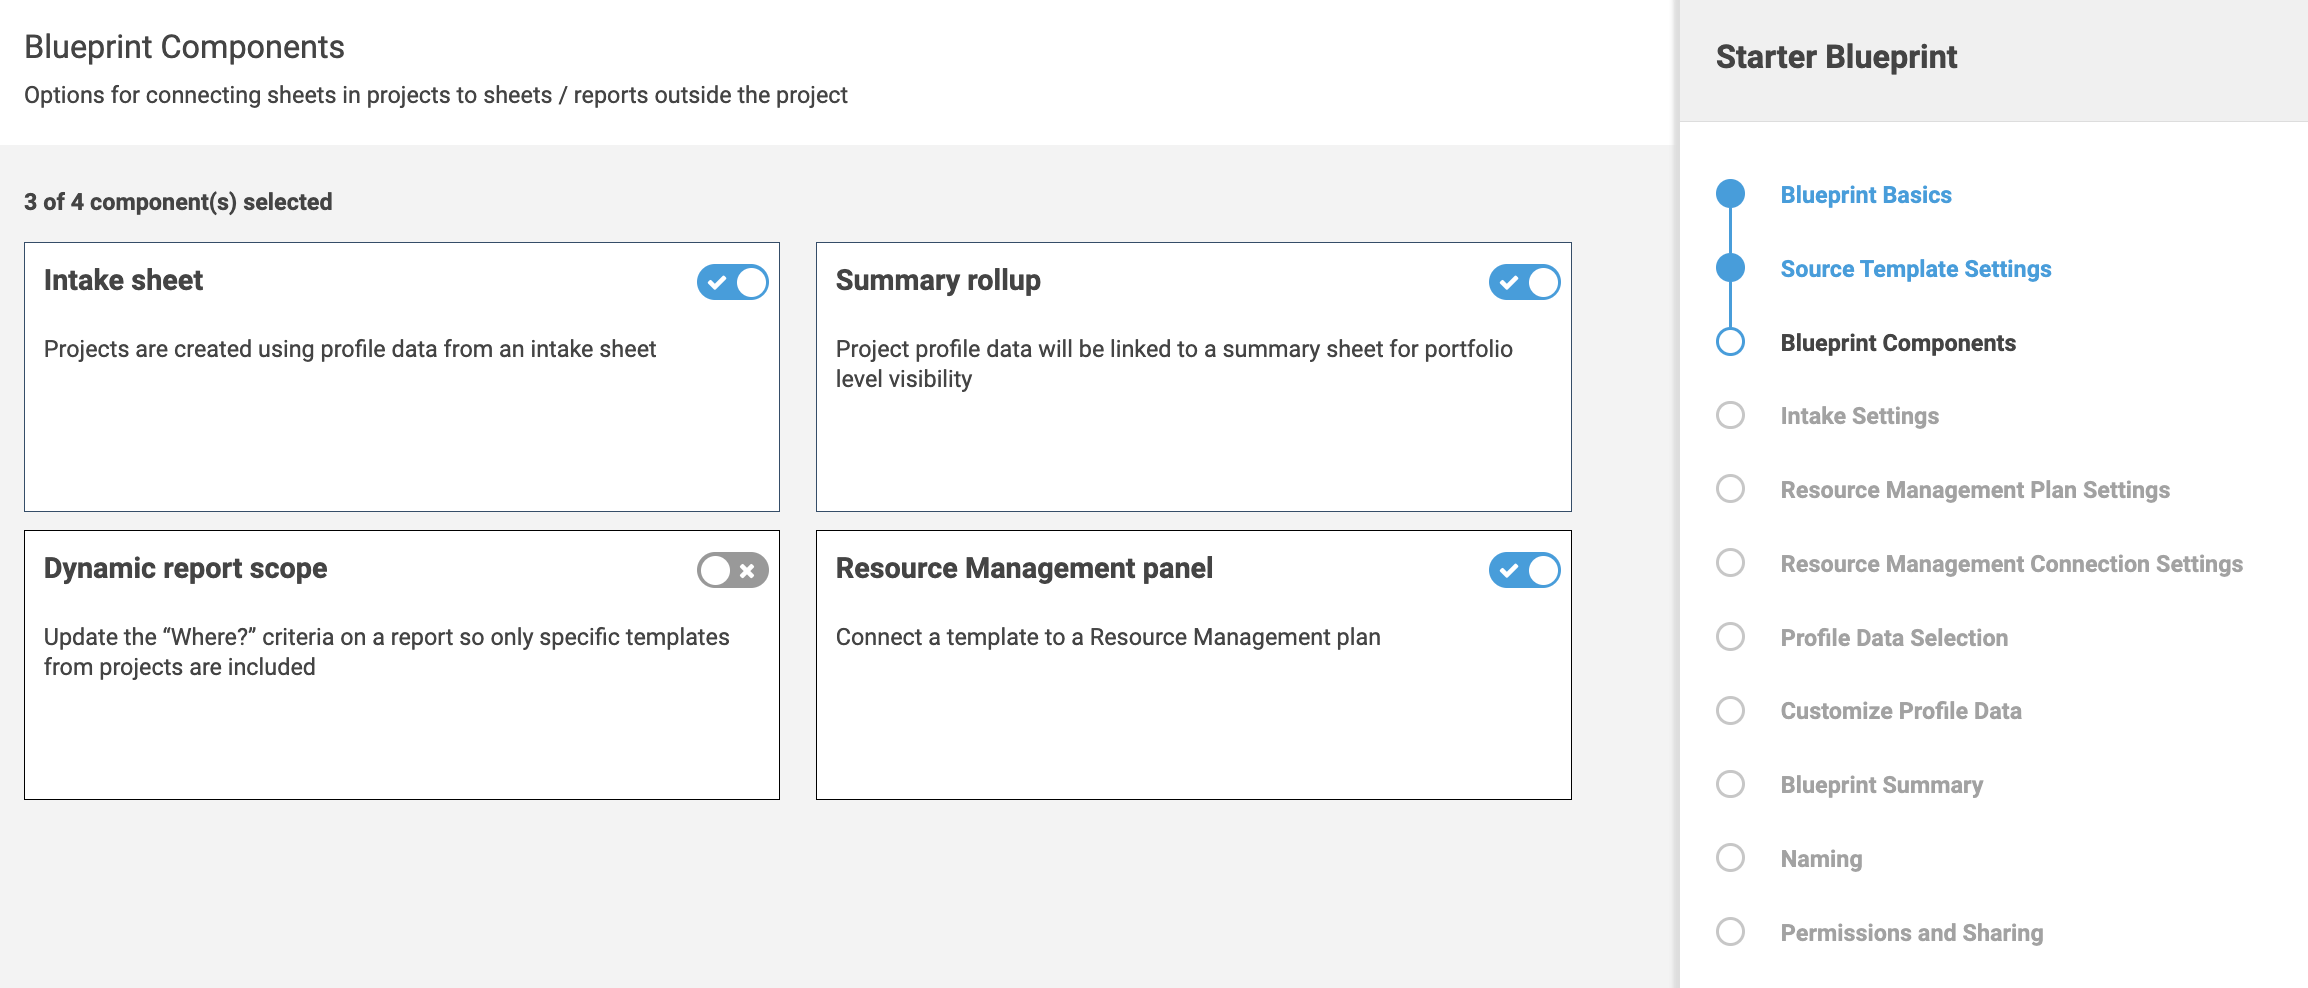Screen dimensions: 2308x988
Task: Click the Intake sheet card title
Action: 123,280
